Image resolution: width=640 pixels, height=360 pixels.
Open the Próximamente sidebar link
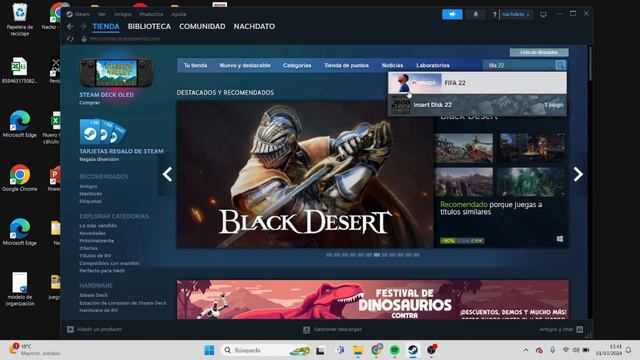tap(97, 241)
